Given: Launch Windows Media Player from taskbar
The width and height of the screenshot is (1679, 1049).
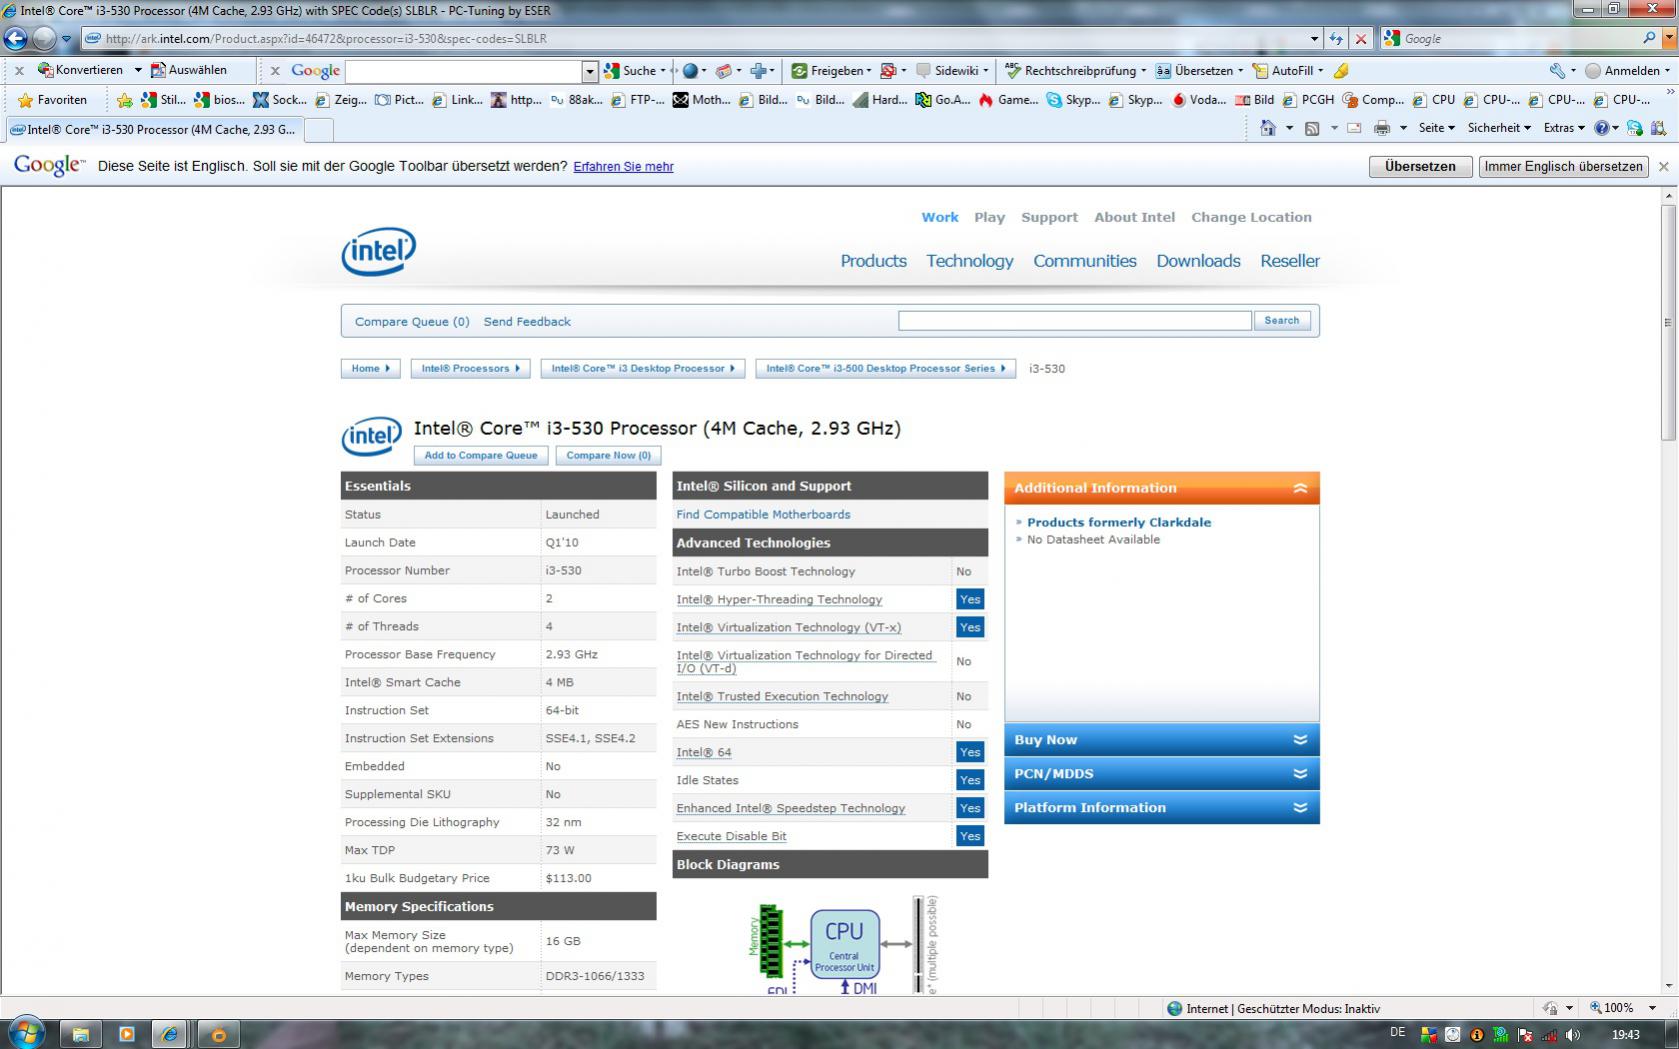Looking at the screenshot, I should (x=126, y=1034).
